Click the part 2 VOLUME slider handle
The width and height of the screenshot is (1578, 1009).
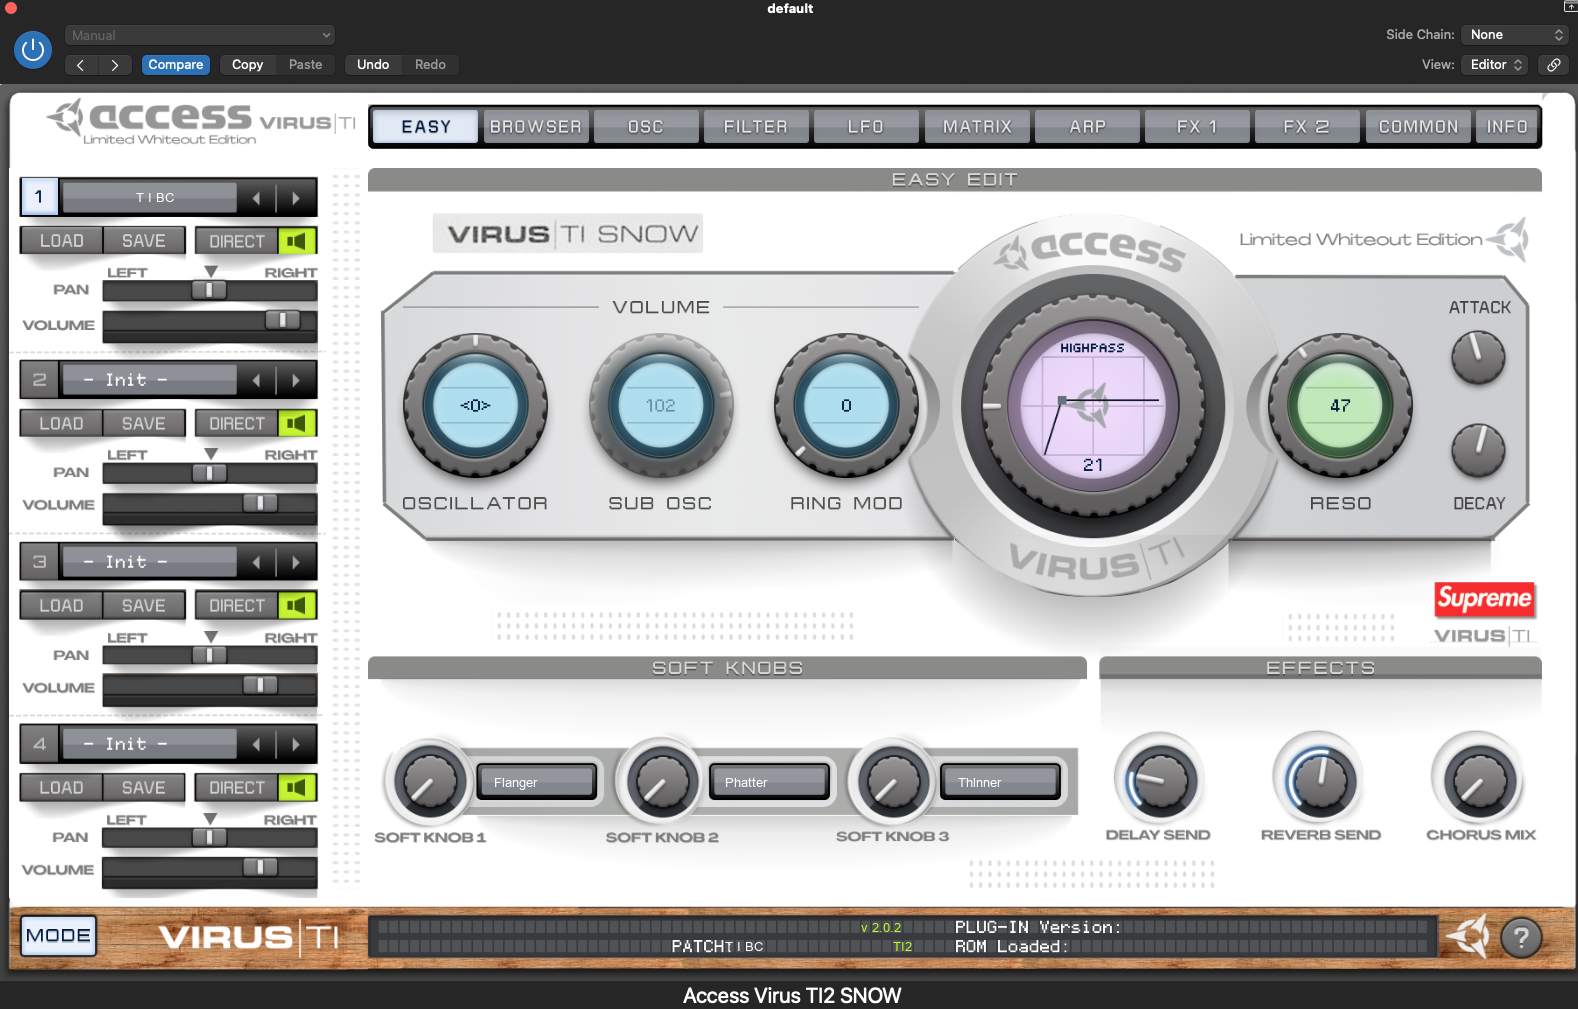point(261,503)
